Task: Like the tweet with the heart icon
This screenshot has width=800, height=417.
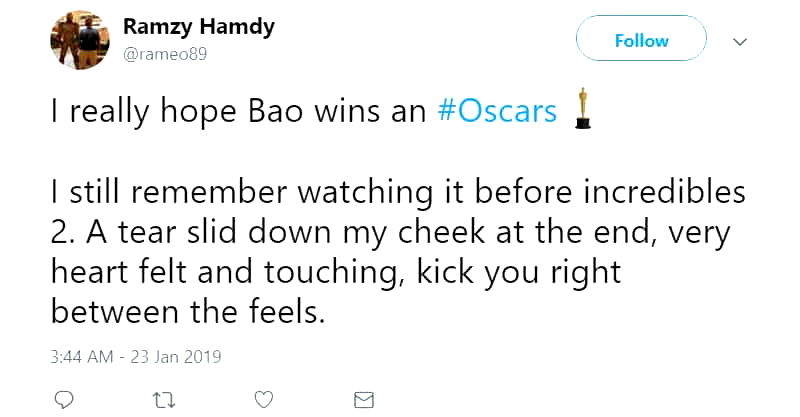Action: 264,399
